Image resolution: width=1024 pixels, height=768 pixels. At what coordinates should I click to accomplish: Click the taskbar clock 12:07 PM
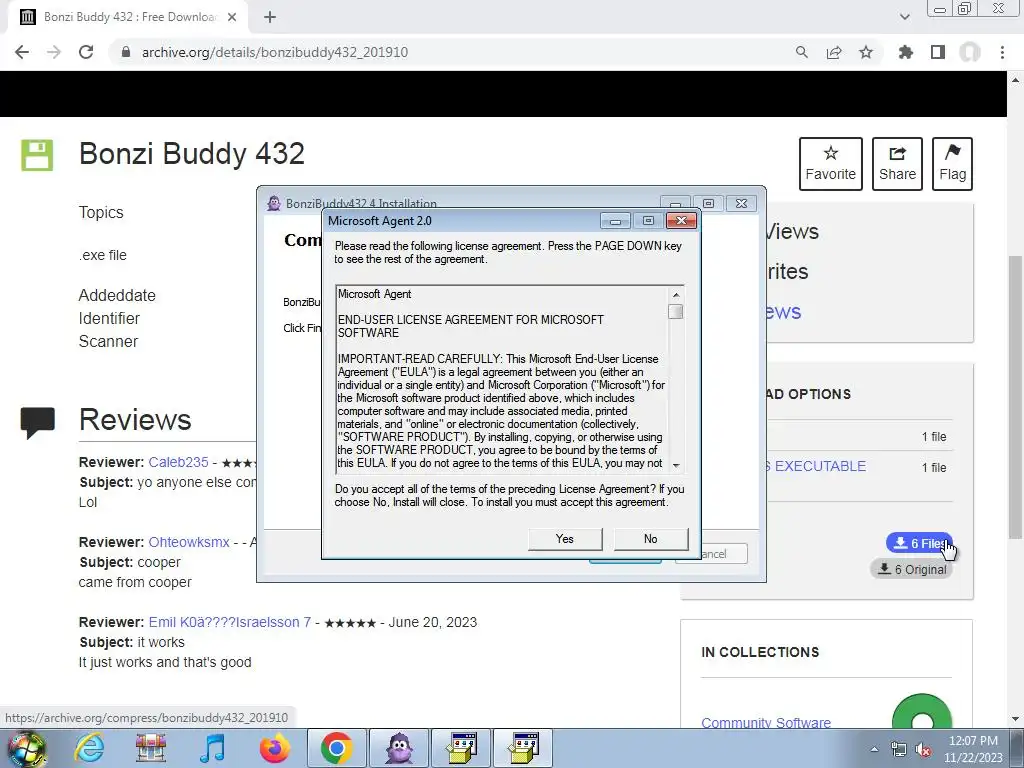(x=973, y=741)
